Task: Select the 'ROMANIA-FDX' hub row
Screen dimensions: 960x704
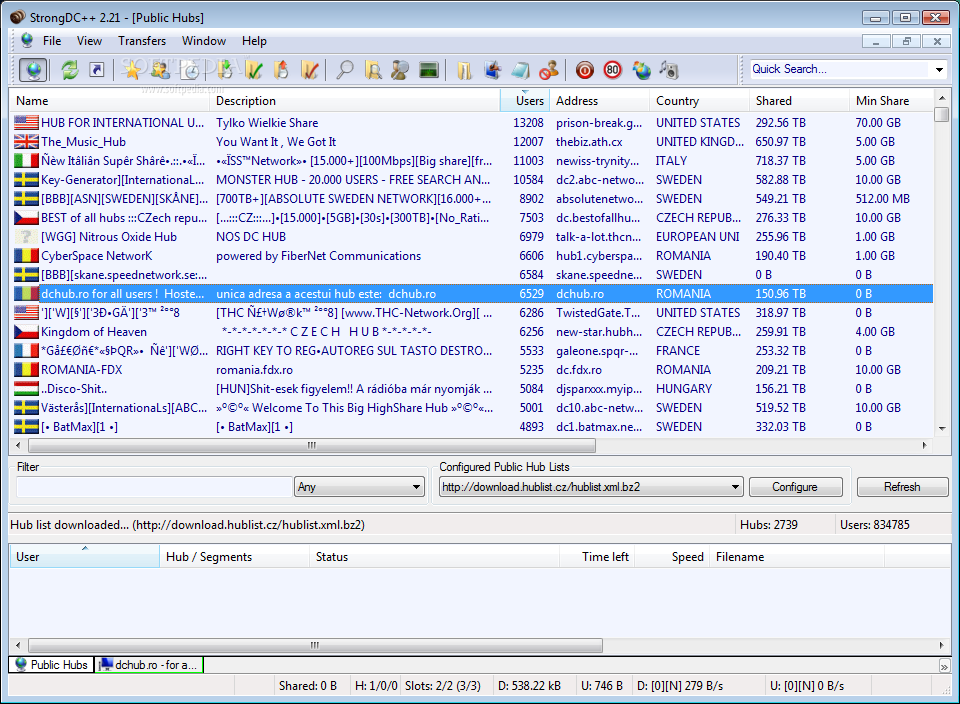Action: click(471, 369)
